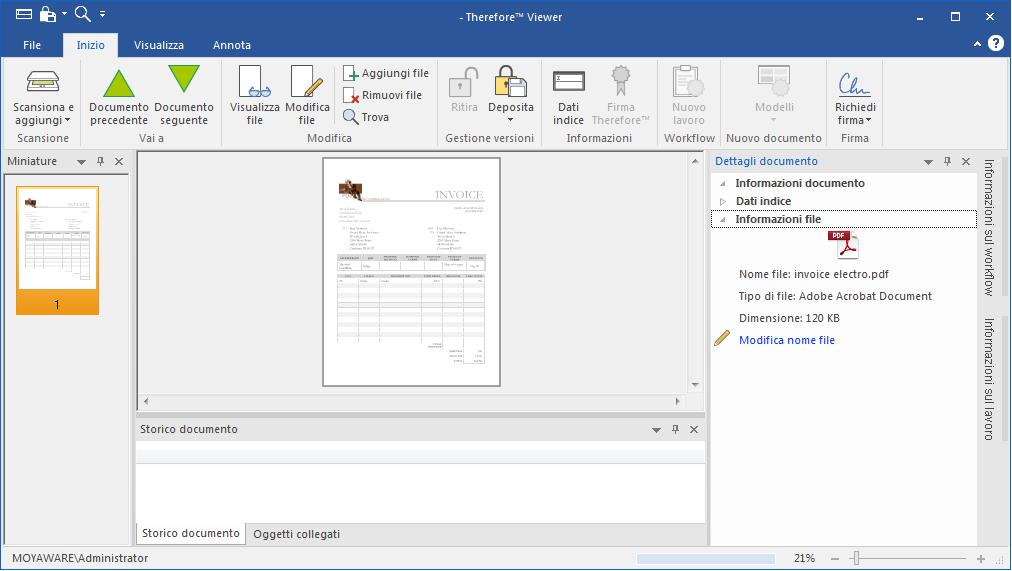Viewport: 1012px width, 571px height.
Task: Open Dati indice information
Action: [x=568, y=97]
